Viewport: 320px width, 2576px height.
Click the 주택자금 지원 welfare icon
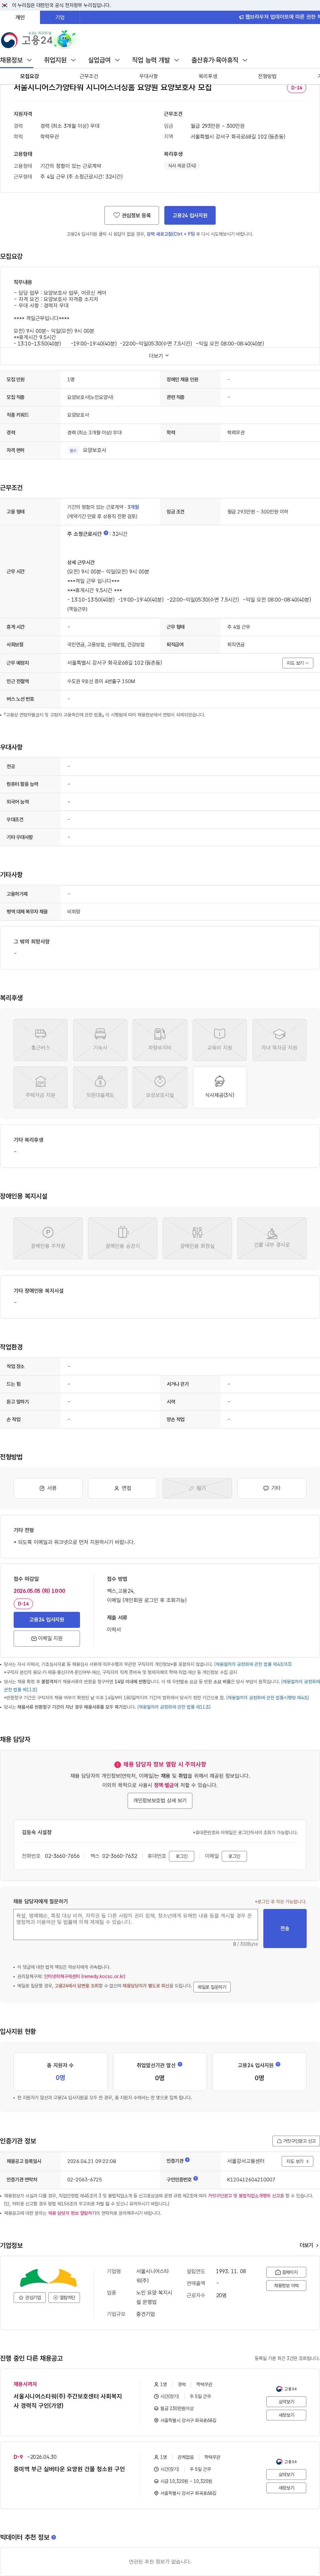point(41,1087)
